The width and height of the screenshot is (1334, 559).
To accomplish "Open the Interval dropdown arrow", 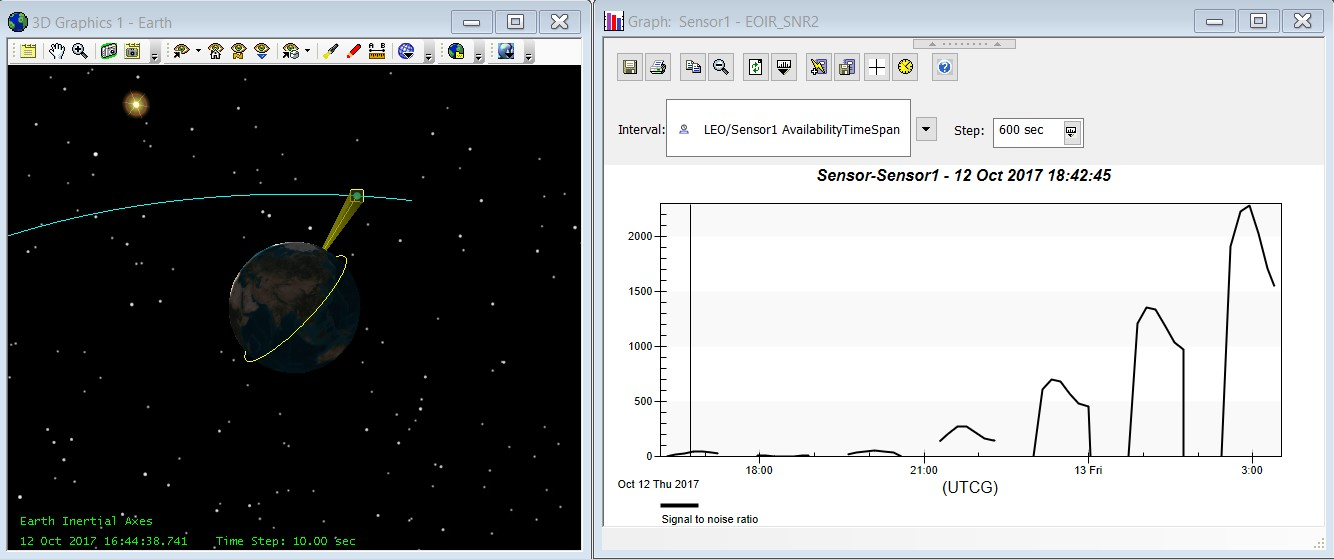I will [927, 129].
